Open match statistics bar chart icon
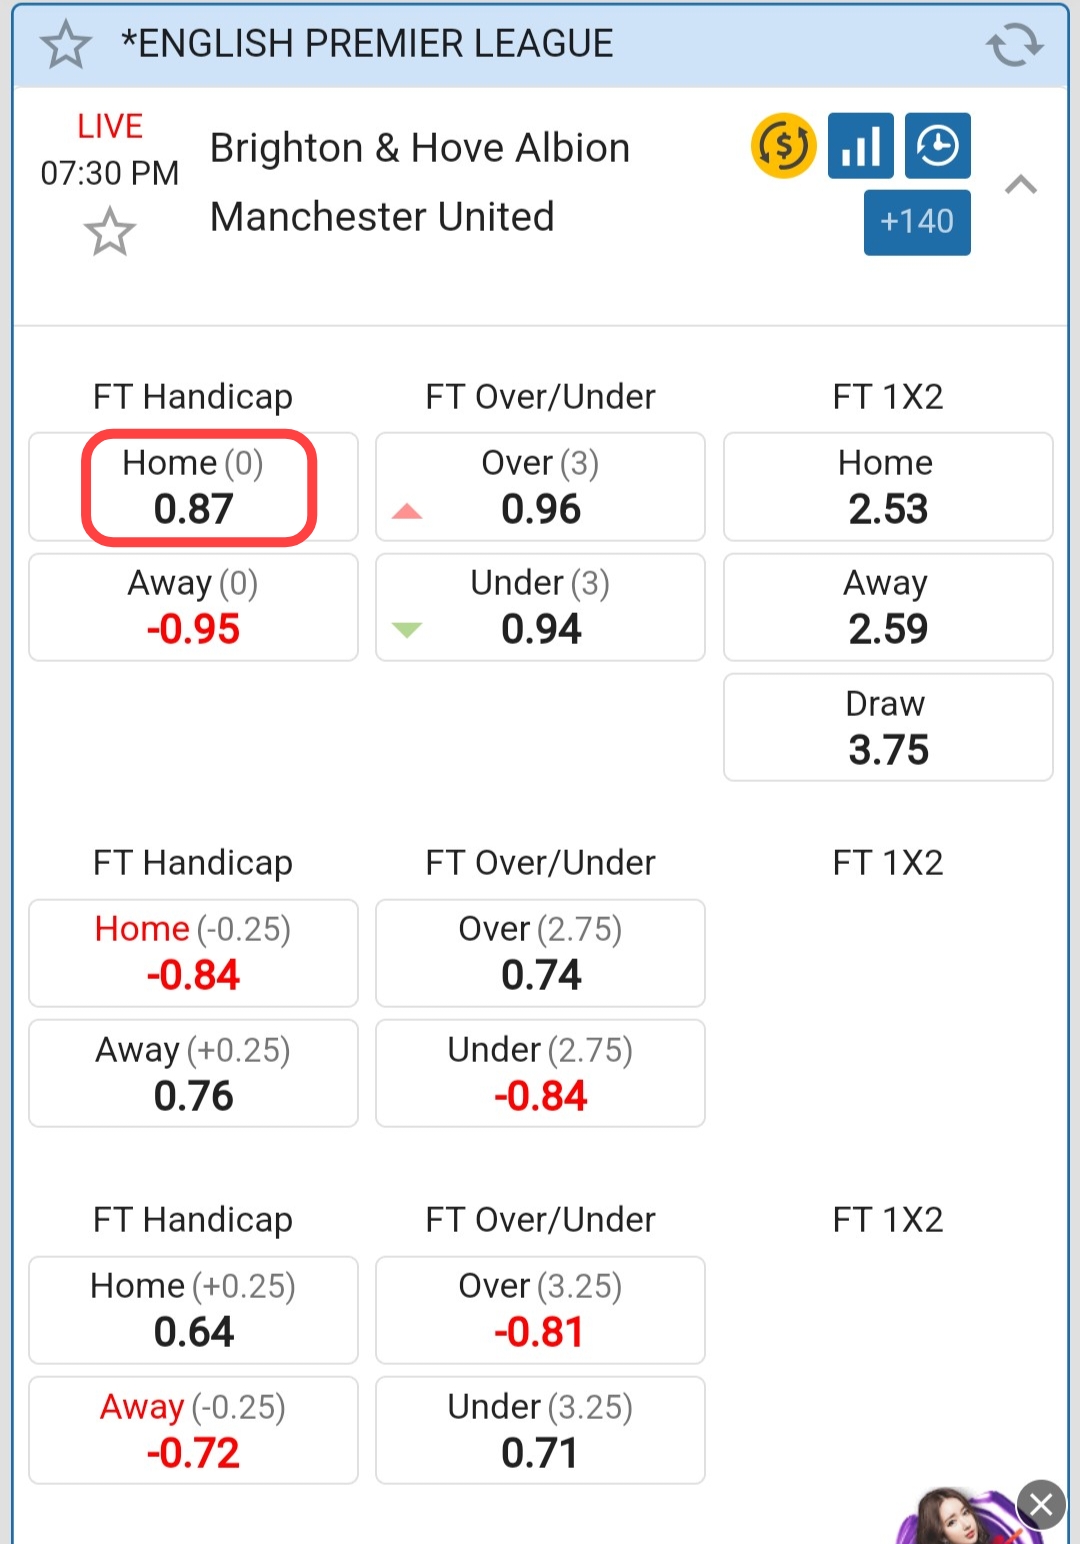Screen dimensions: 1080x1544 click(860, 146)
